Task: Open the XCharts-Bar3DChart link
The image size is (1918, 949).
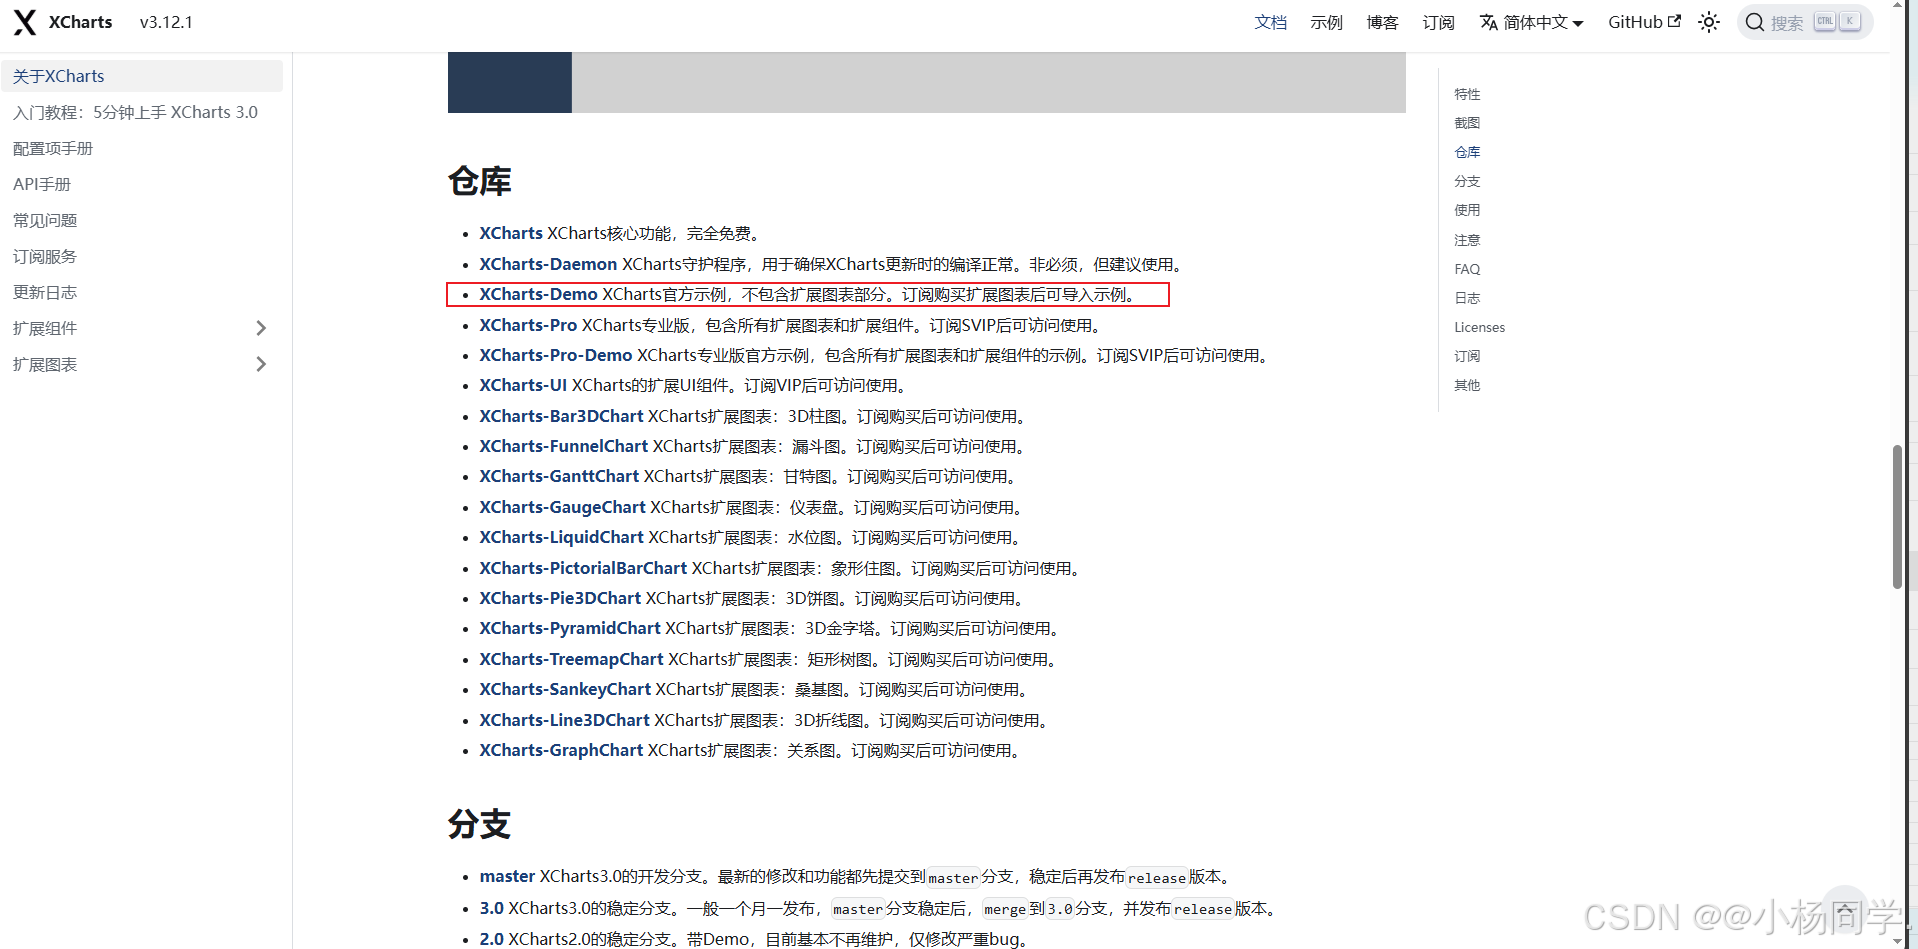Action: (561, 416)
